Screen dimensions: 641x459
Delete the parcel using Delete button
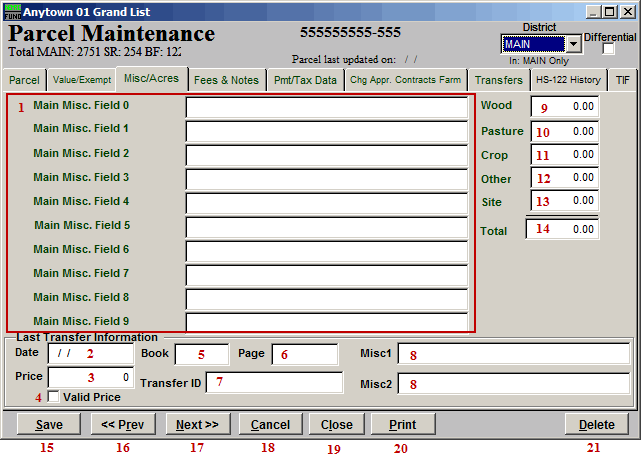pyautogui.click(x=596, y=425)
